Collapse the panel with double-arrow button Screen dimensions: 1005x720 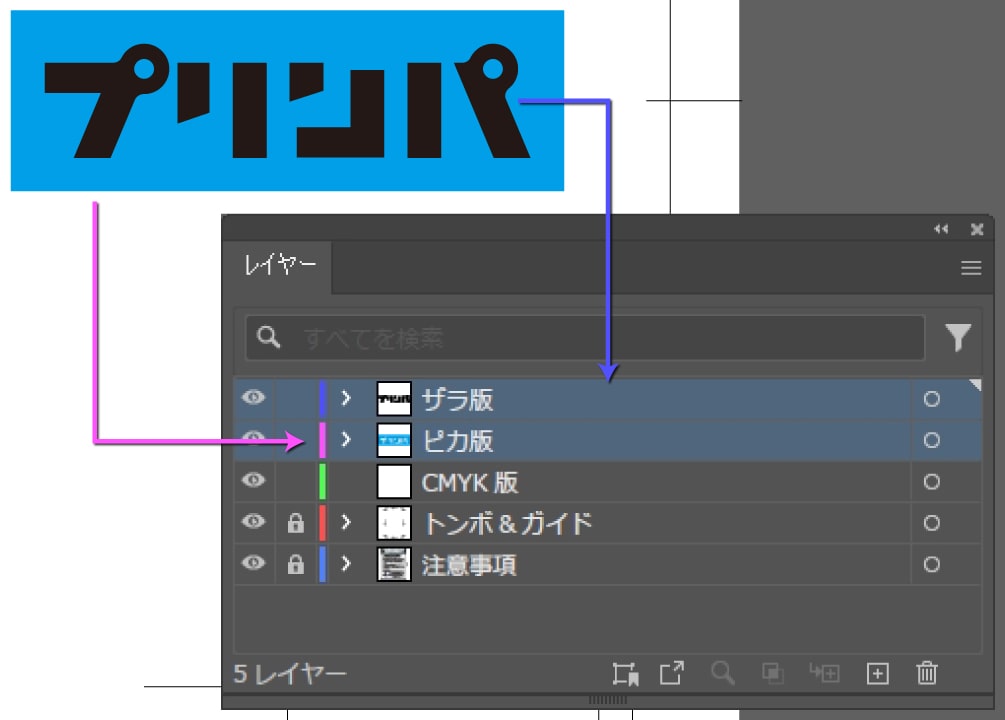pyautogui.click(x=941, y=229)
